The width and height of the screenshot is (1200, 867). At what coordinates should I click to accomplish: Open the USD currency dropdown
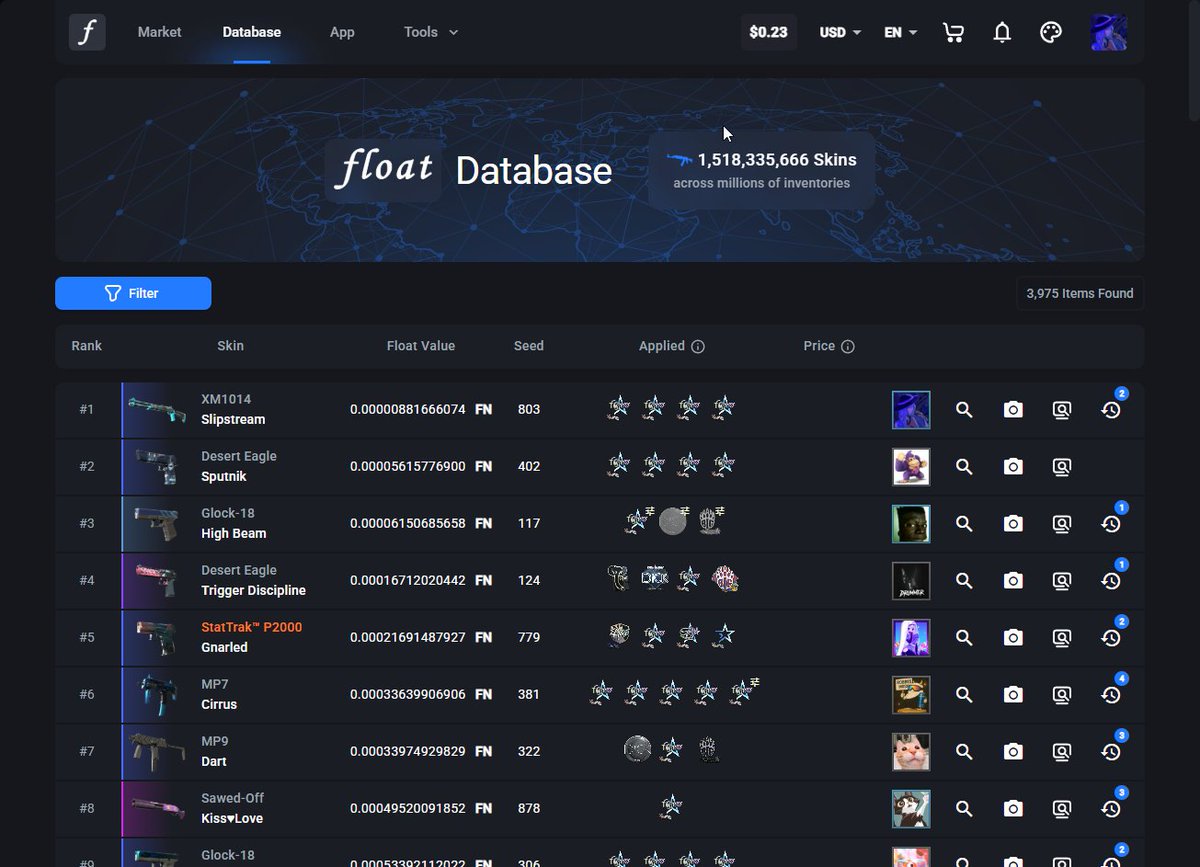coord(840,32)
